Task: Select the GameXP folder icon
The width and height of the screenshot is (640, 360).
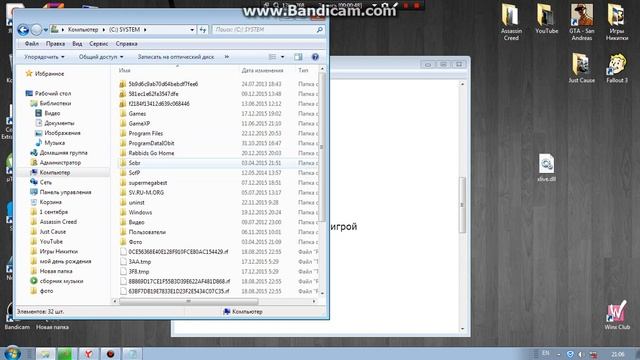Action: click(x=123, y=123)
